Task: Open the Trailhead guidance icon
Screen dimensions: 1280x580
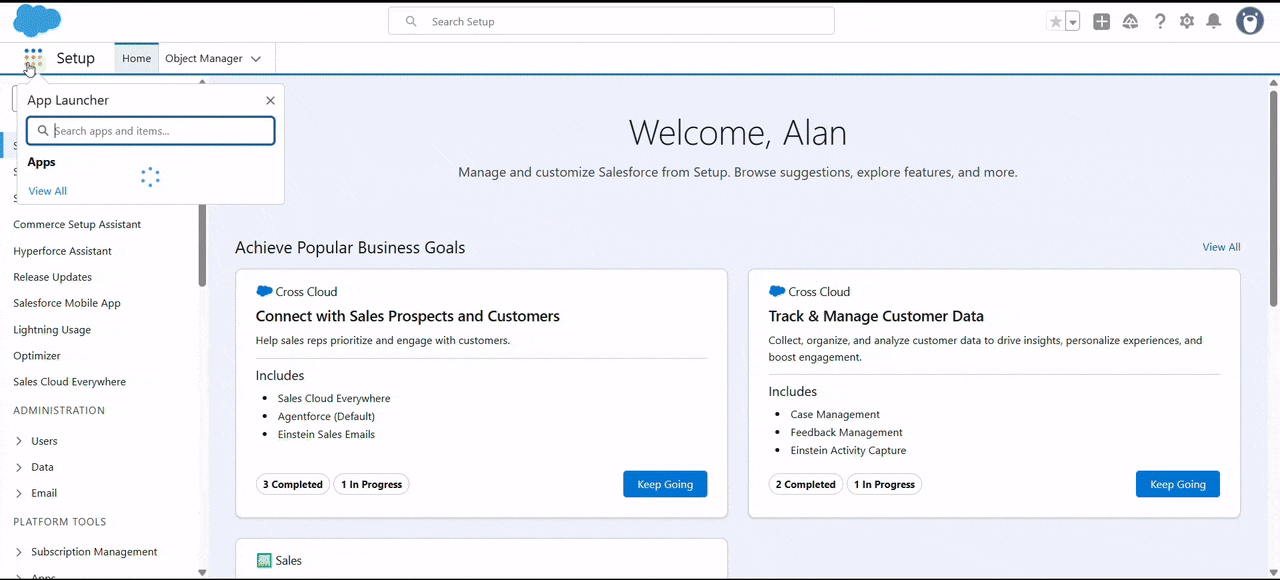Action: pyautogui.click(x=1130, y=22)
